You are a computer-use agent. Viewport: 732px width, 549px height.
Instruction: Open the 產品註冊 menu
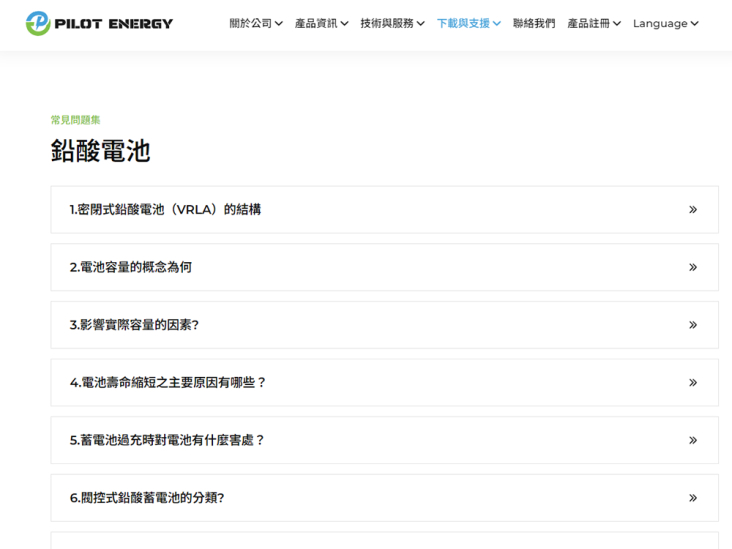pos(593,23)
